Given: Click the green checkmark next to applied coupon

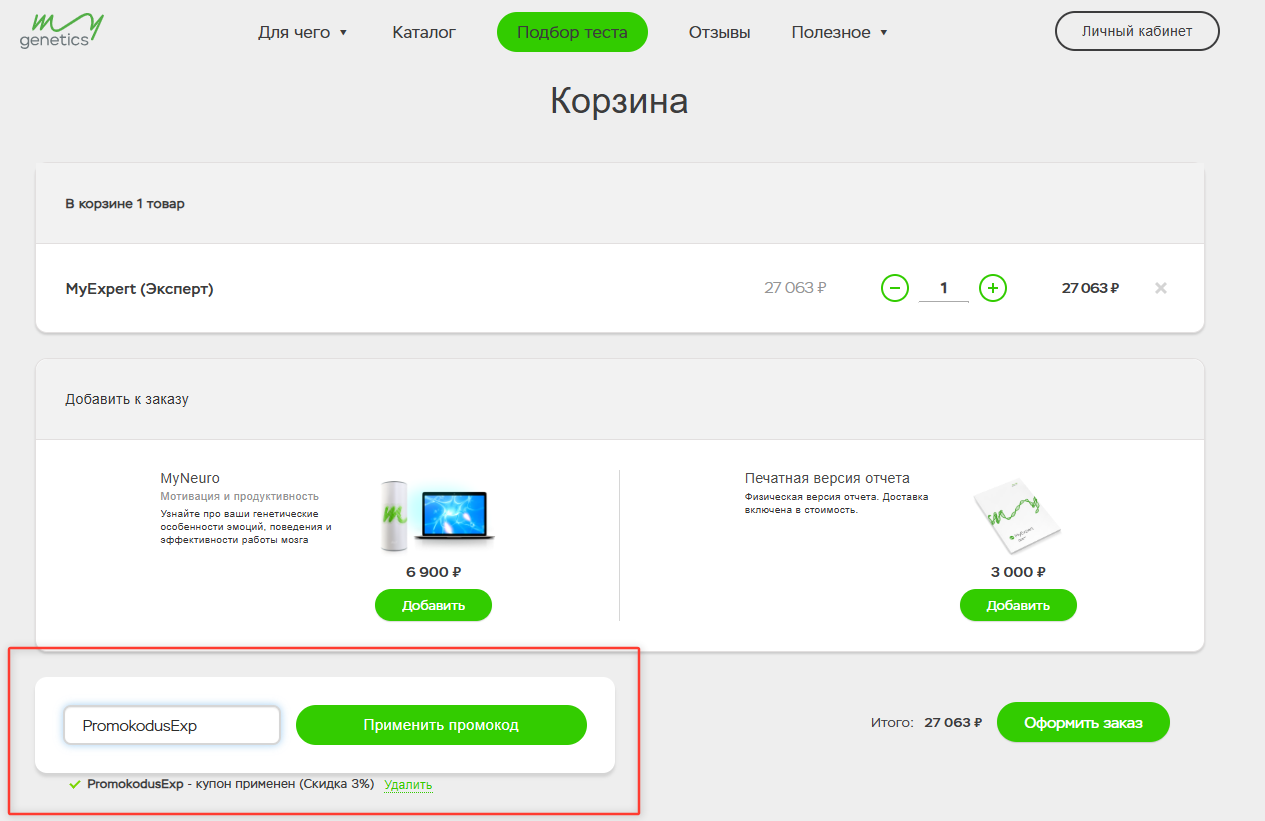Looking at the screenshot, I should tap(74, 785).
